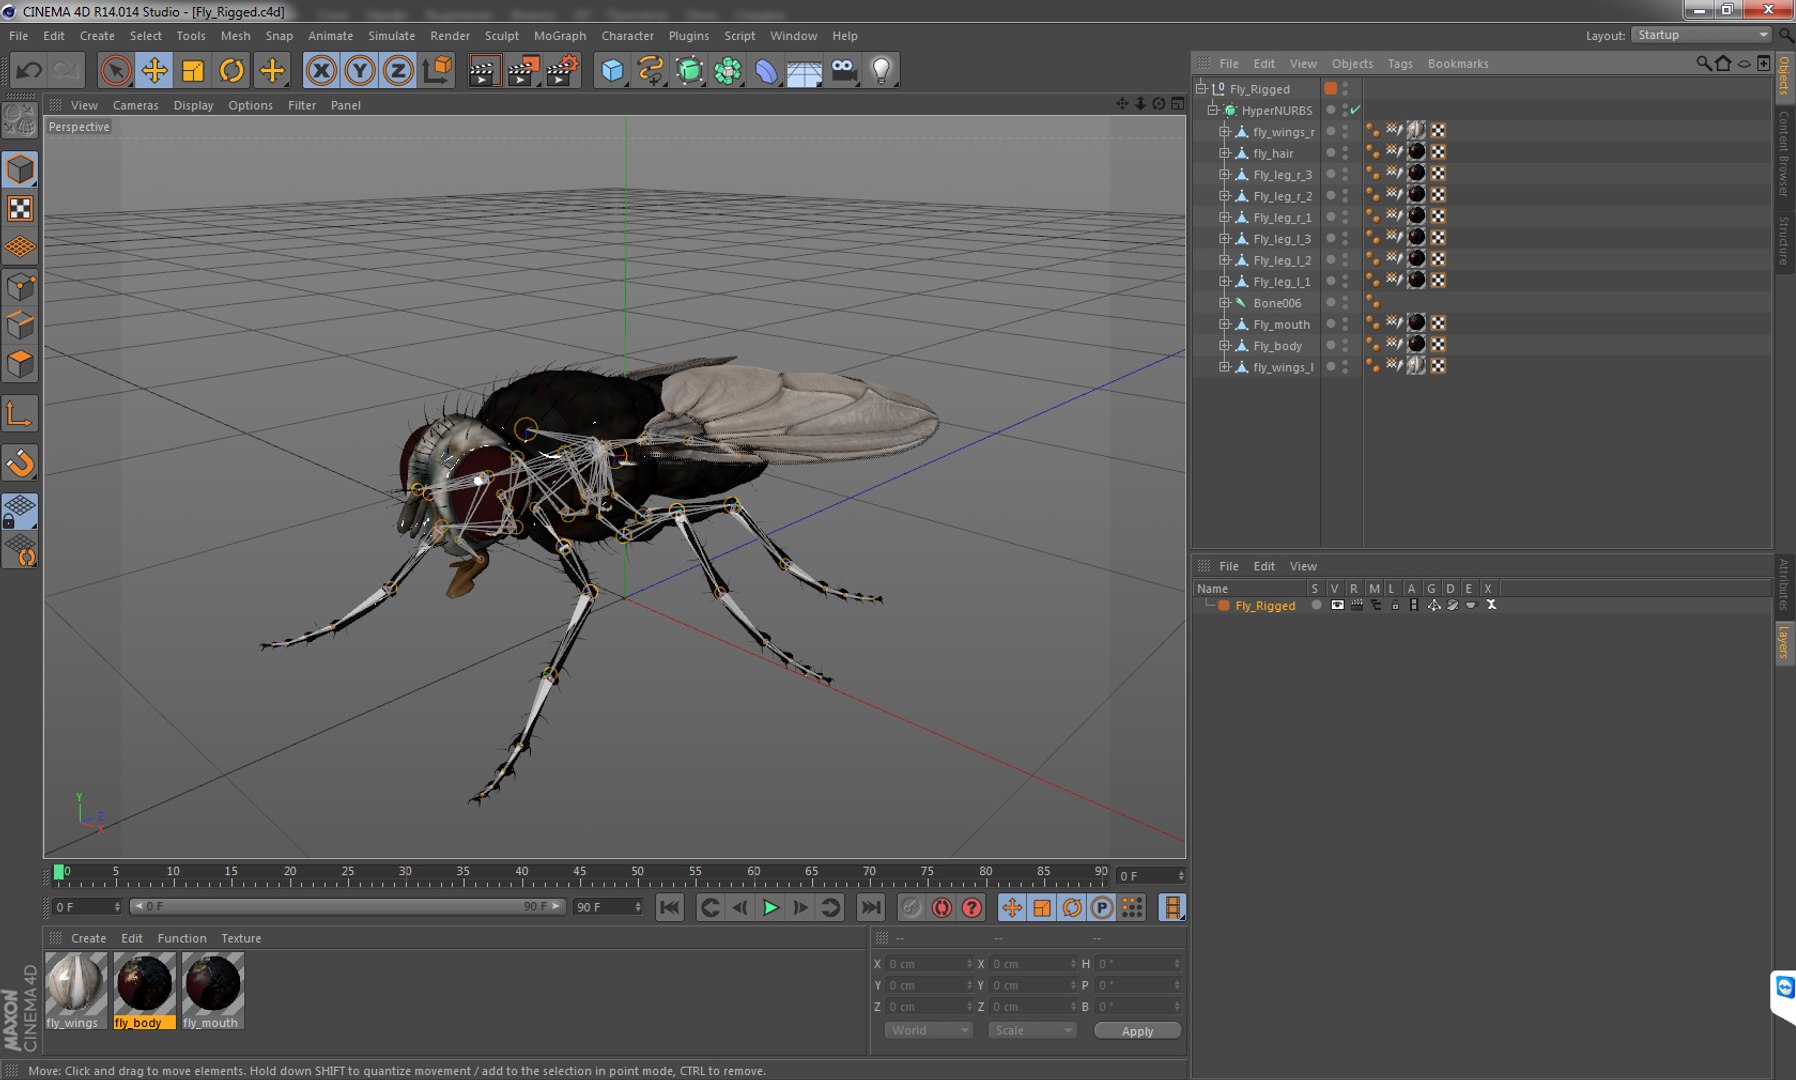Enable Model mode in left toolbar
This screenshot has height=1080, width=1796.
pos(20,169)
